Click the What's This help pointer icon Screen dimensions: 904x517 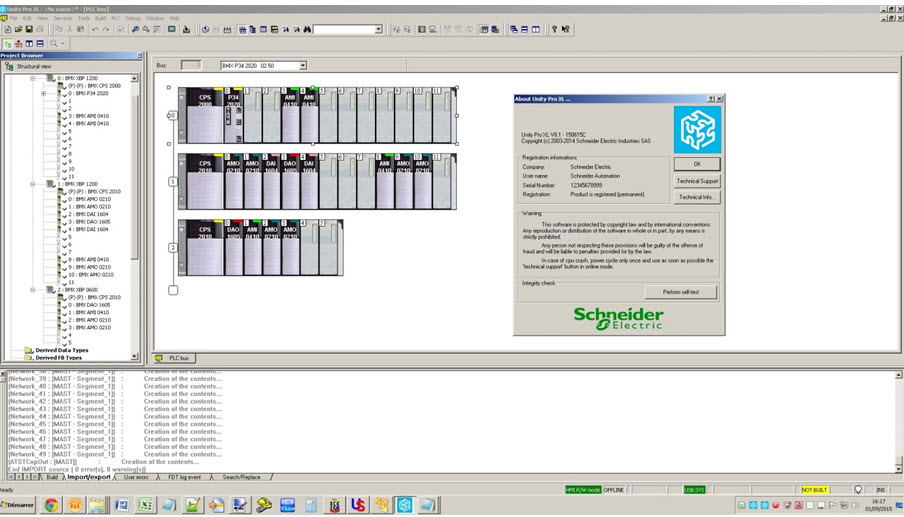(x=566, y=29)
